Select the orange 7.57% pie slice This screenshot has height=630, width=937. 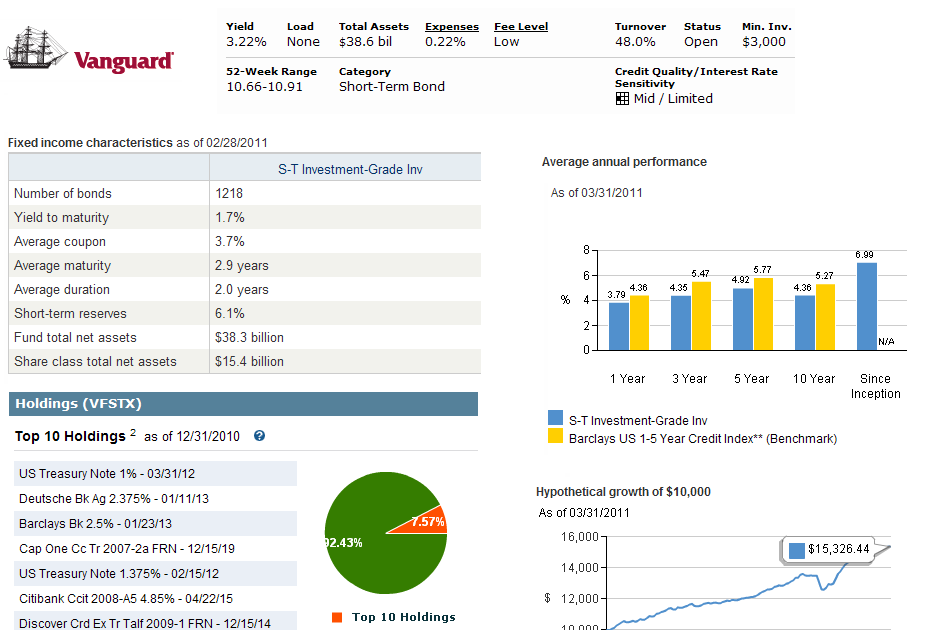click(x=425, y=520)
